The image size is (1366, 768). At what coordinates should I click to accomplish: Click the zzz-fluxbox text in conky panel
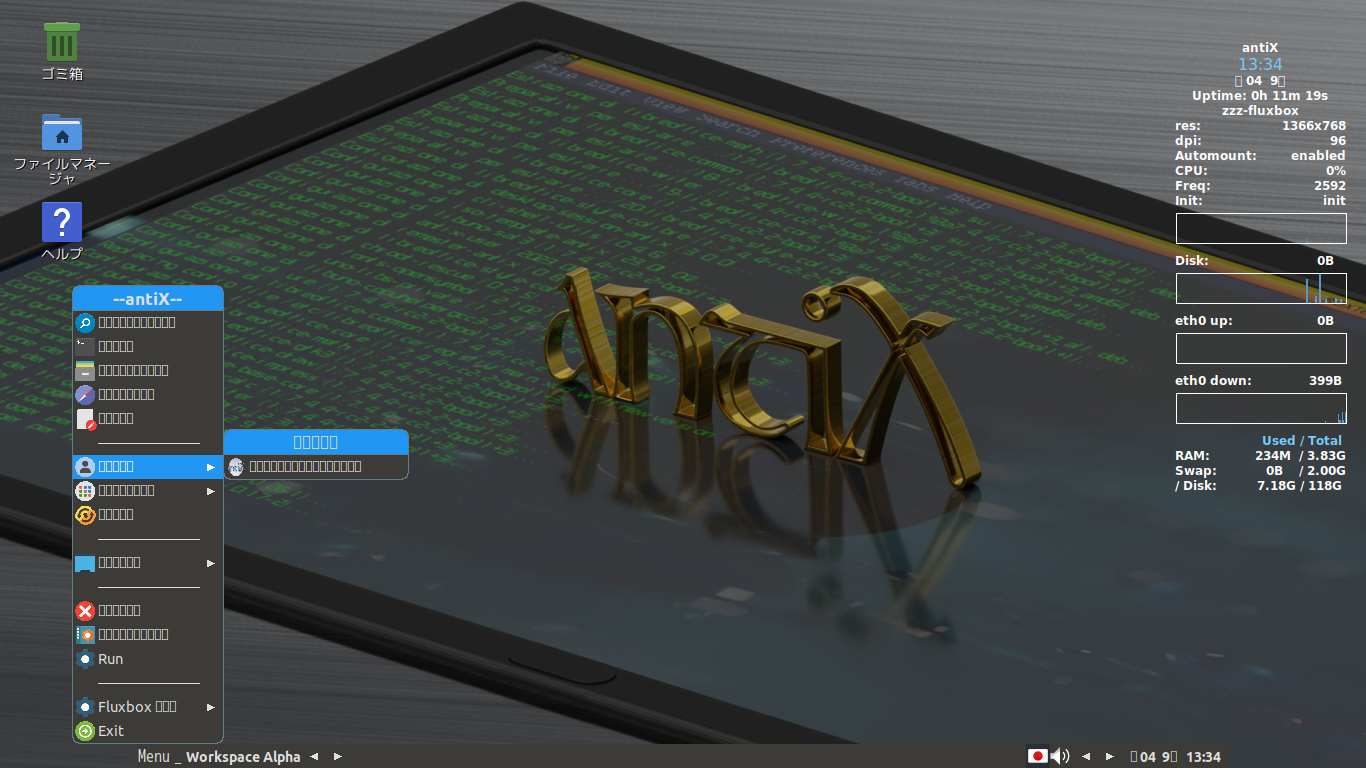pyautogui.click(x=1260, y=111)
